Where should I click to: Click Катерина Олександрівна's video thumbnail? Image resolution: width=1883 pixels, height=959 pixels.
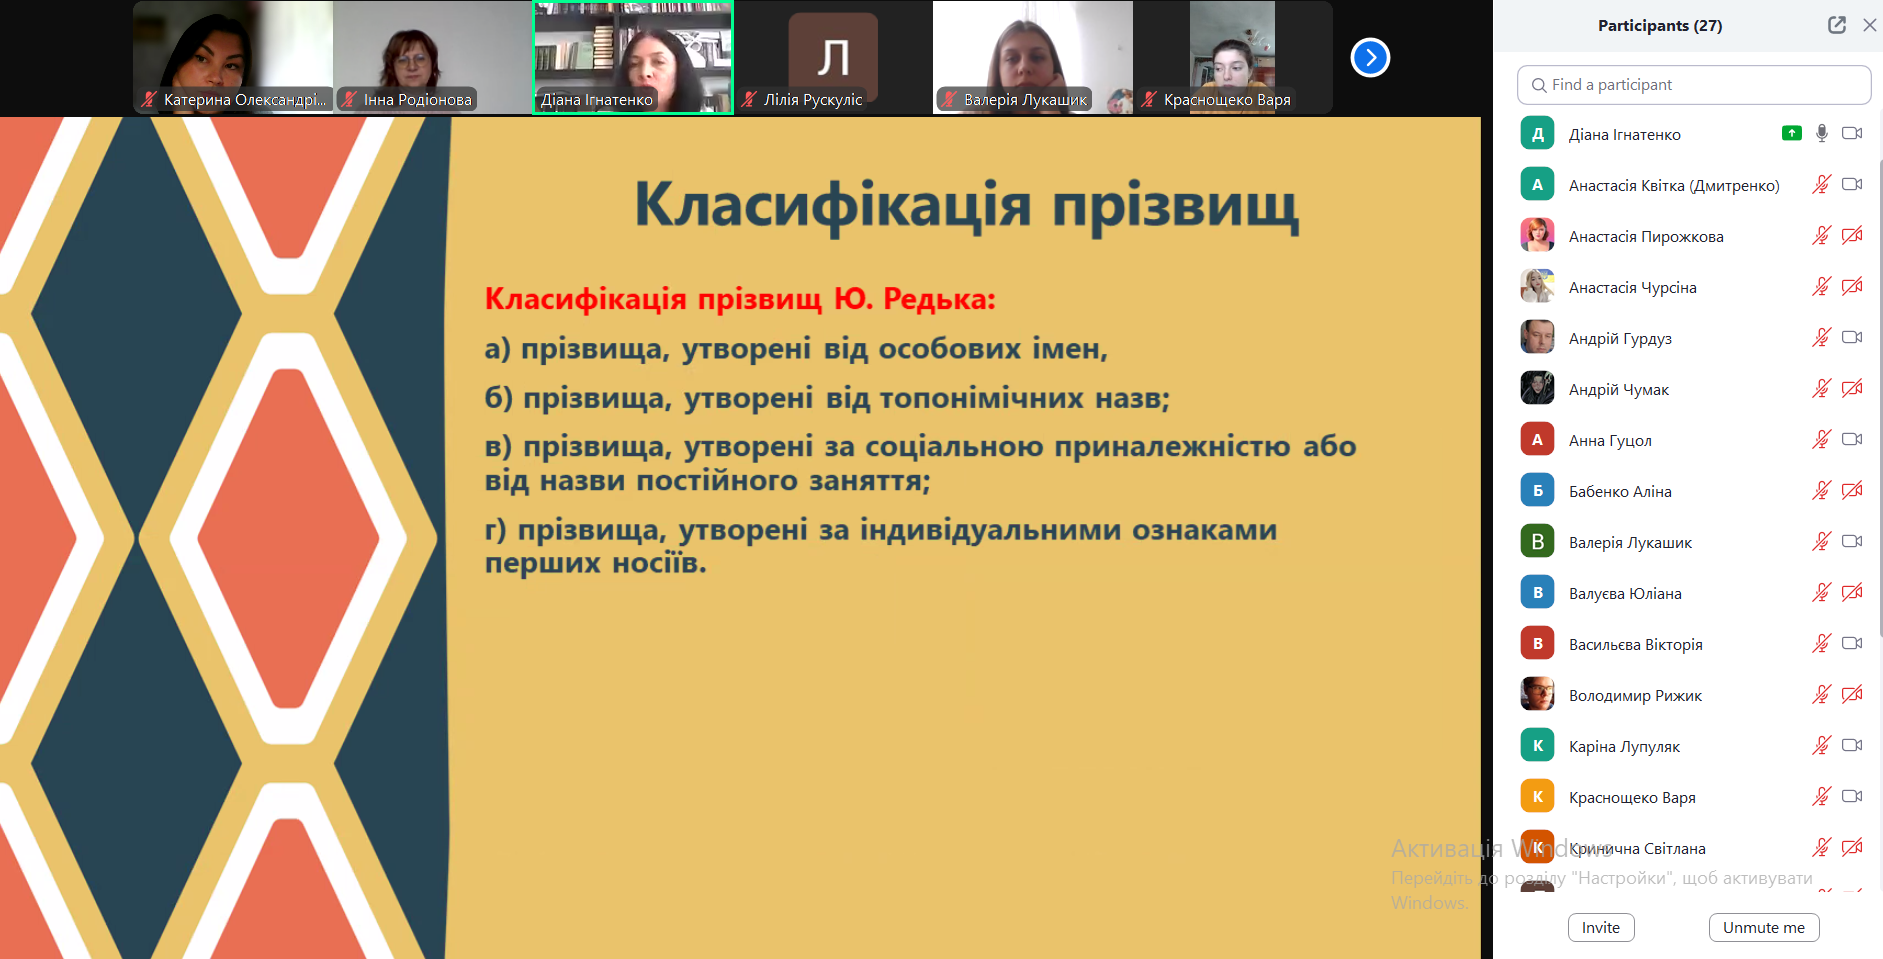point(233,57)
